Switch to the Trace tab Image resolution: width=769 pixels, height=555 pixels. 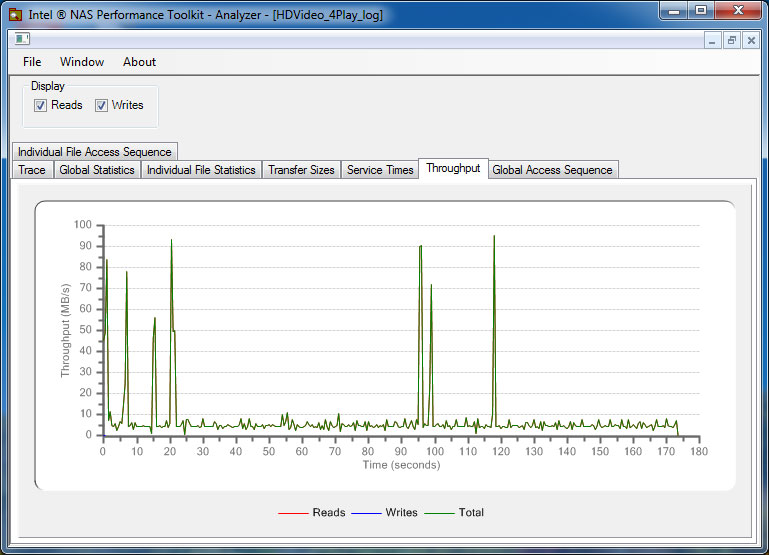pos(32,170)
